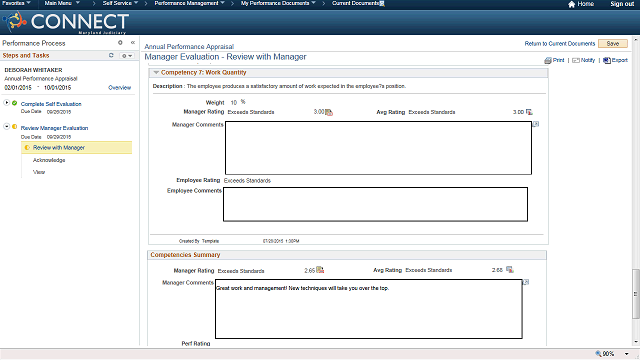Select the Acknowledge task

point(49,160)
